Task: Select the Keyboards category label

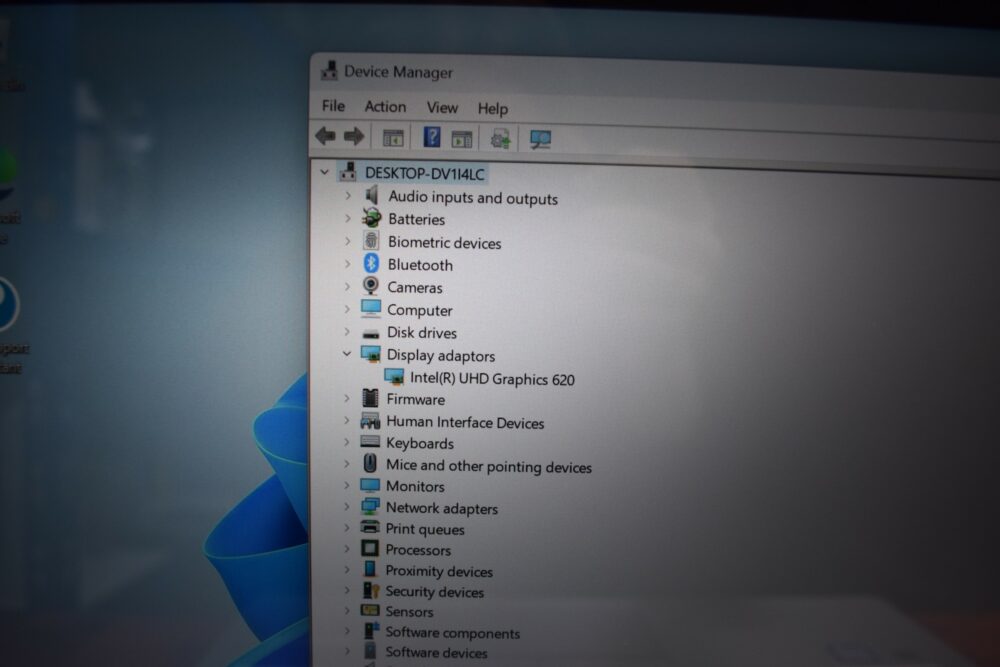Action: (420, 443)
